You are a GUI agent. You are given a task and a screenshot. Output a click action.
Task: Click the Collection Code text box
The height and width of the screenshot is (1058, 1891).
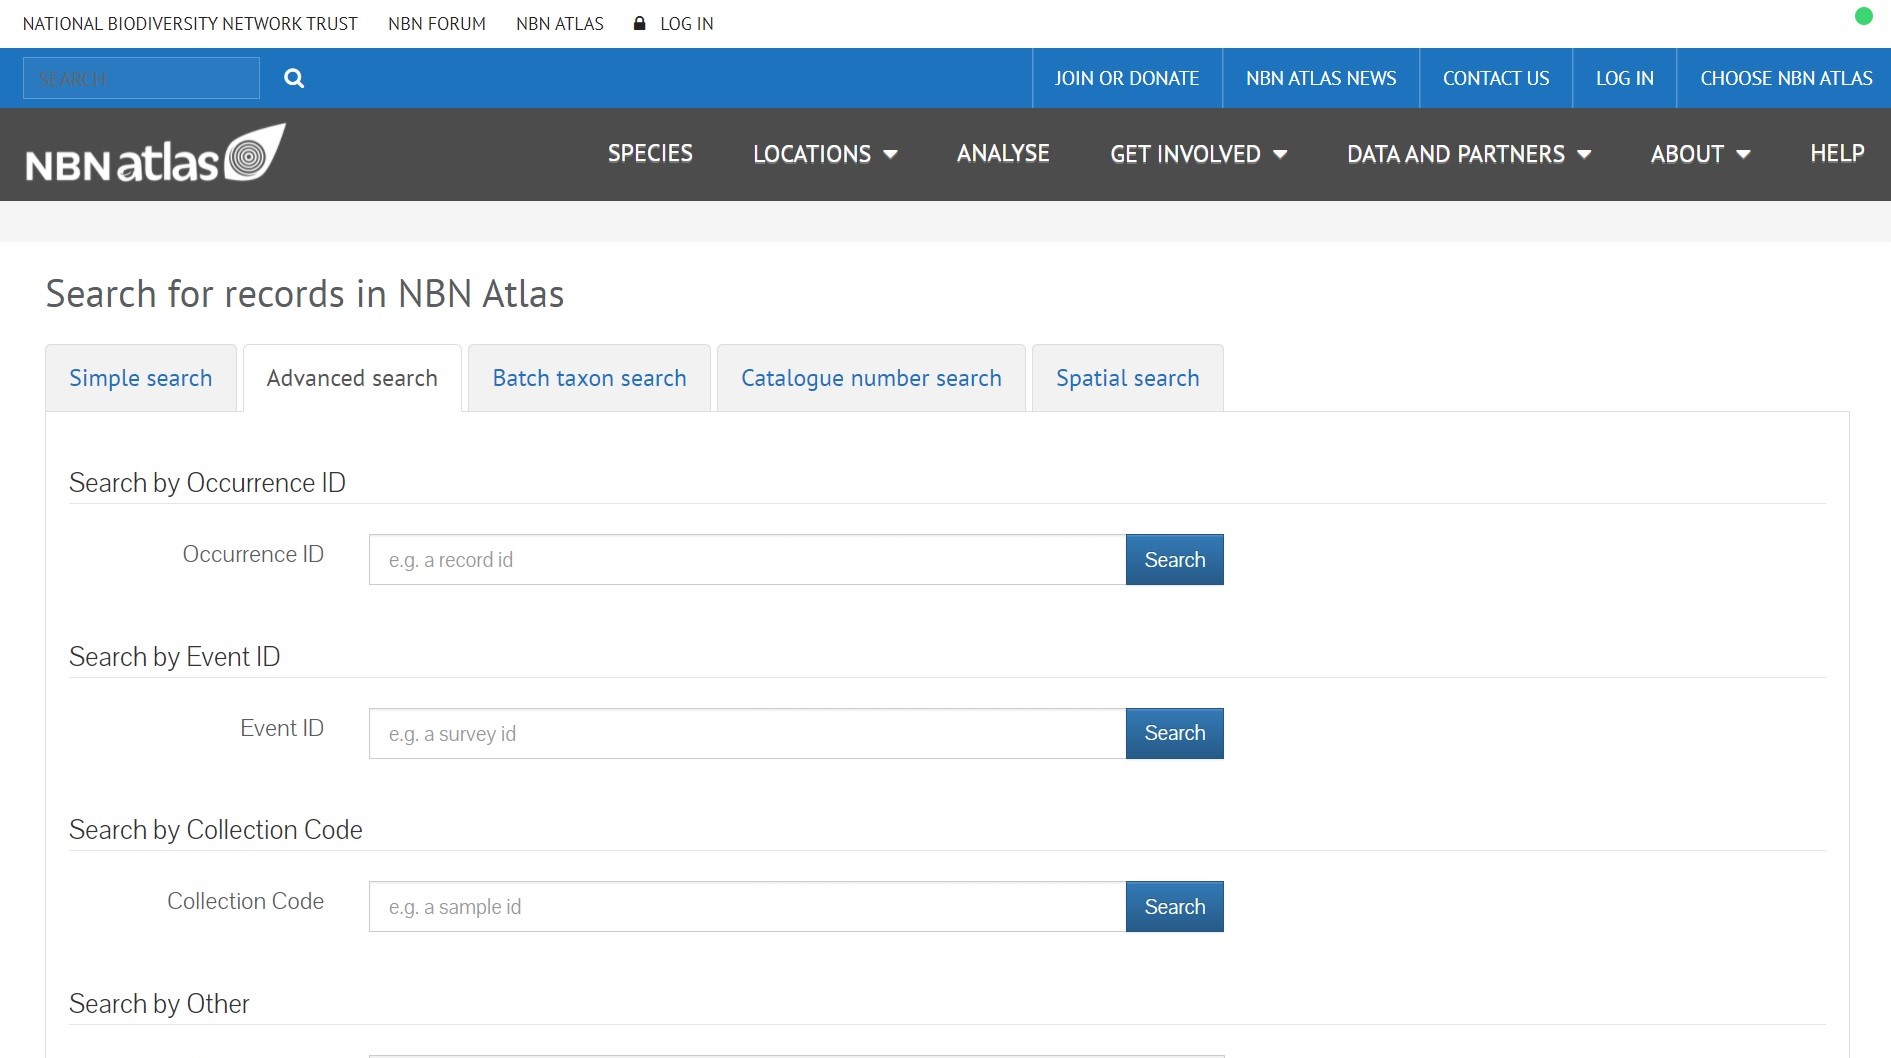point(746,906)
